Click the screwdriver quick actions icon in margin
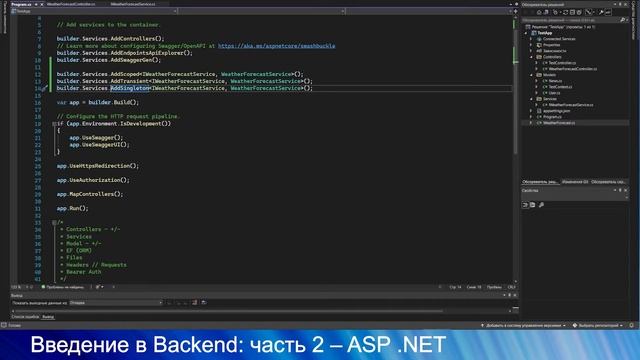The width and height of the screenshot is (640, 360). click(x=44, y=88)
